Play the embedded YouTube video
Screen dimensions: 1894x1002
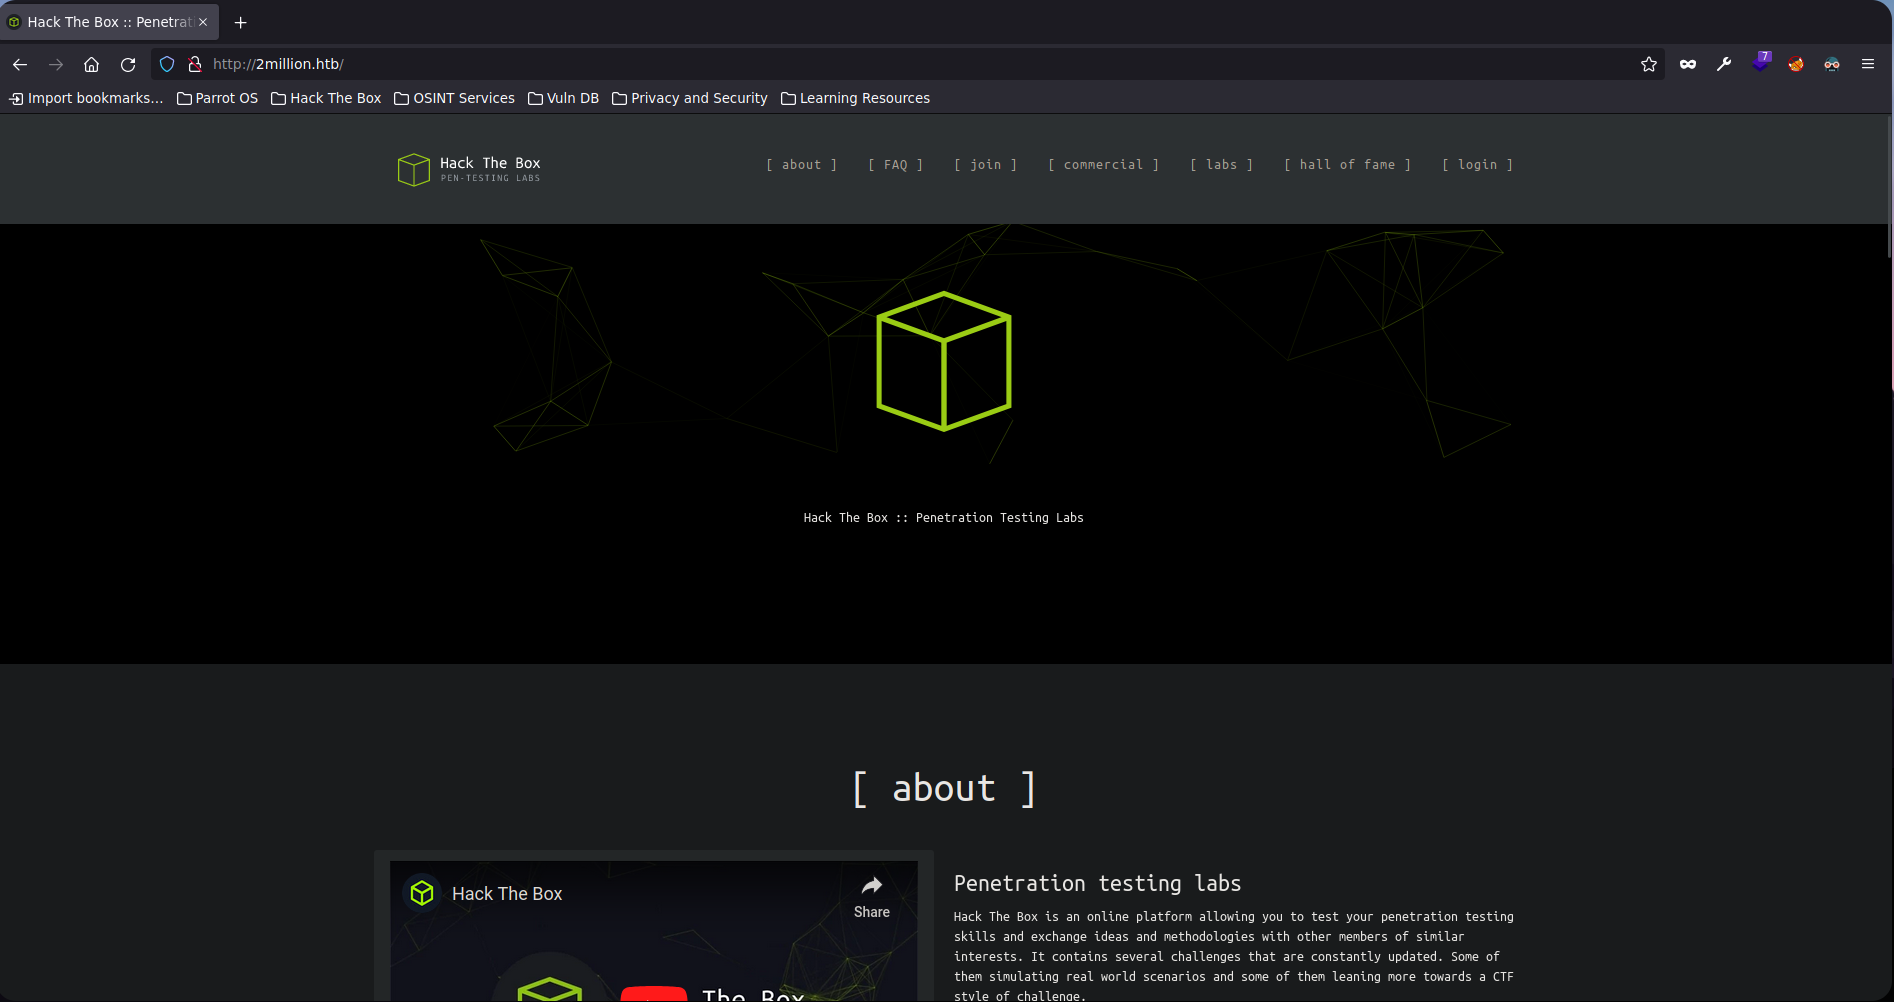coord(654,993)
